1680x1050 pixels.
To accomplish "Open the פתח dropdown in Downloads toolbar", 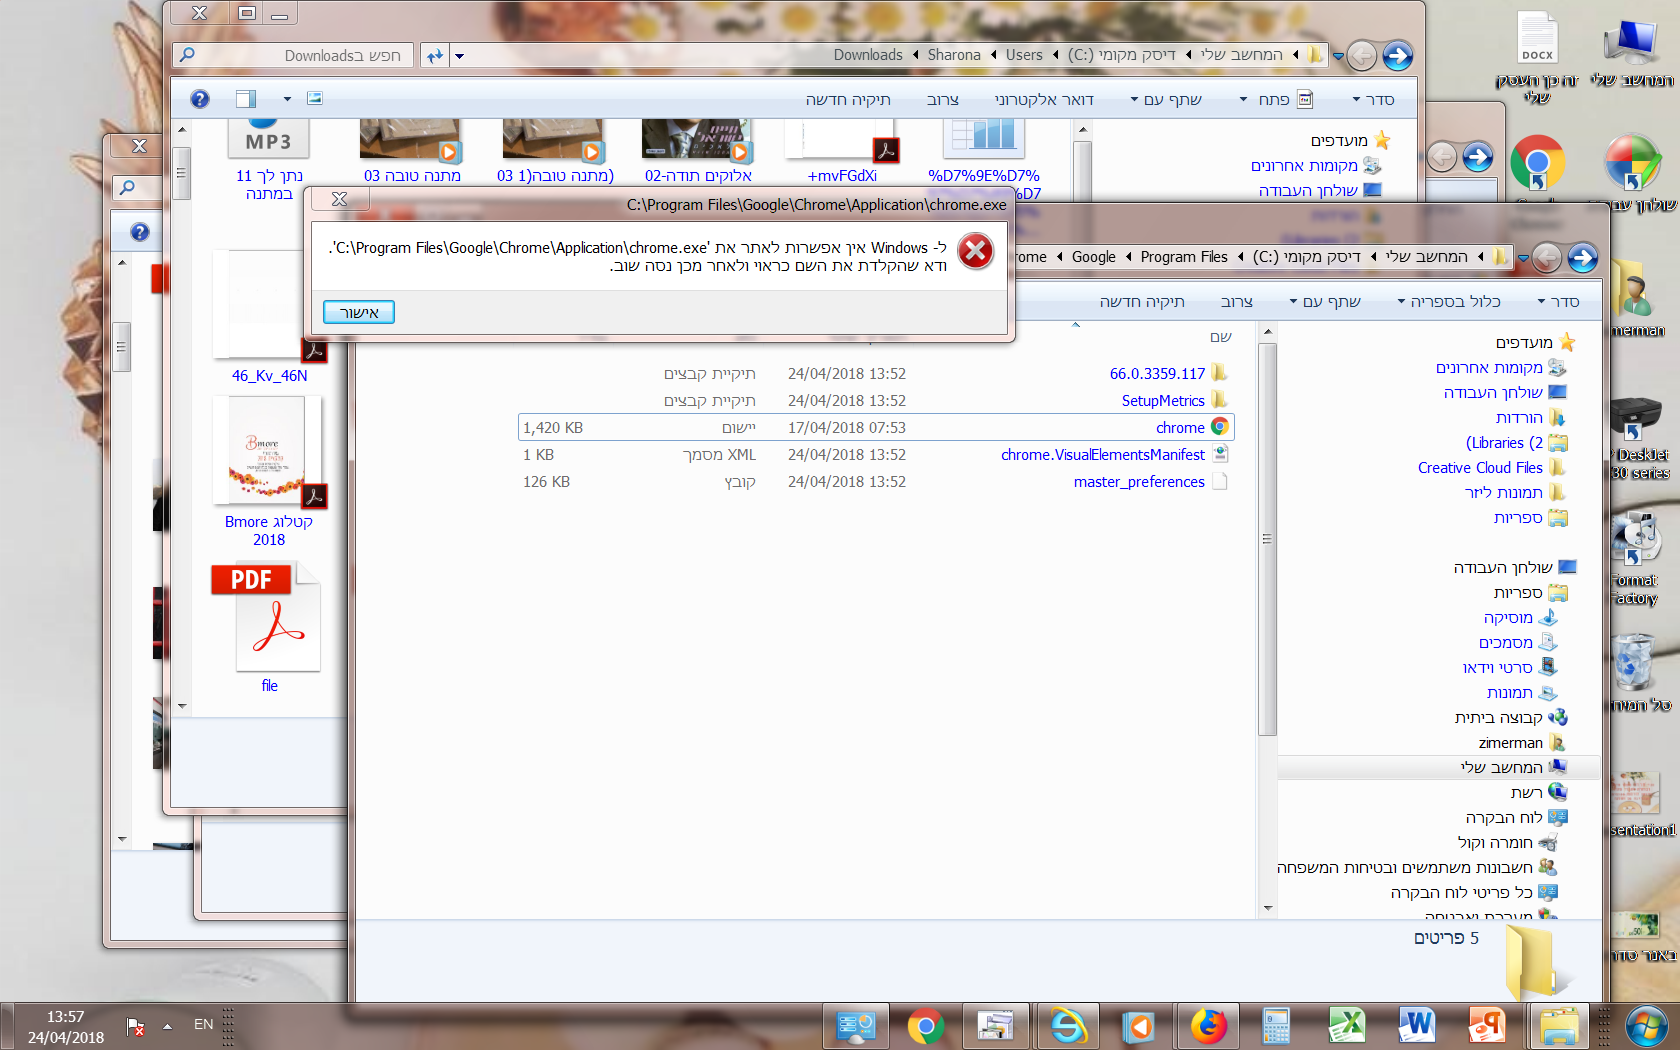I will (x=1277, y=99).
